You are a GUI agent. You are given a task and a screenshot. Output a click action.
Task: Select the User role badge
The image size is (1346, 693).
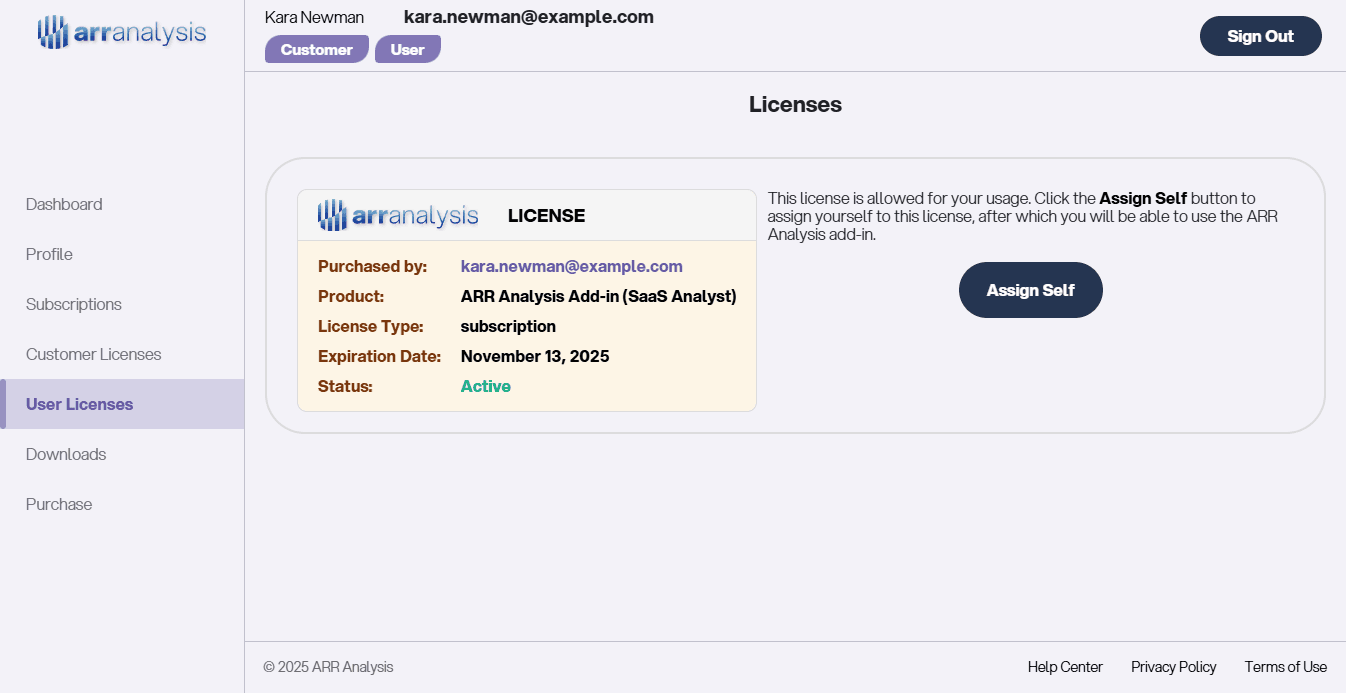click(408, 48)
